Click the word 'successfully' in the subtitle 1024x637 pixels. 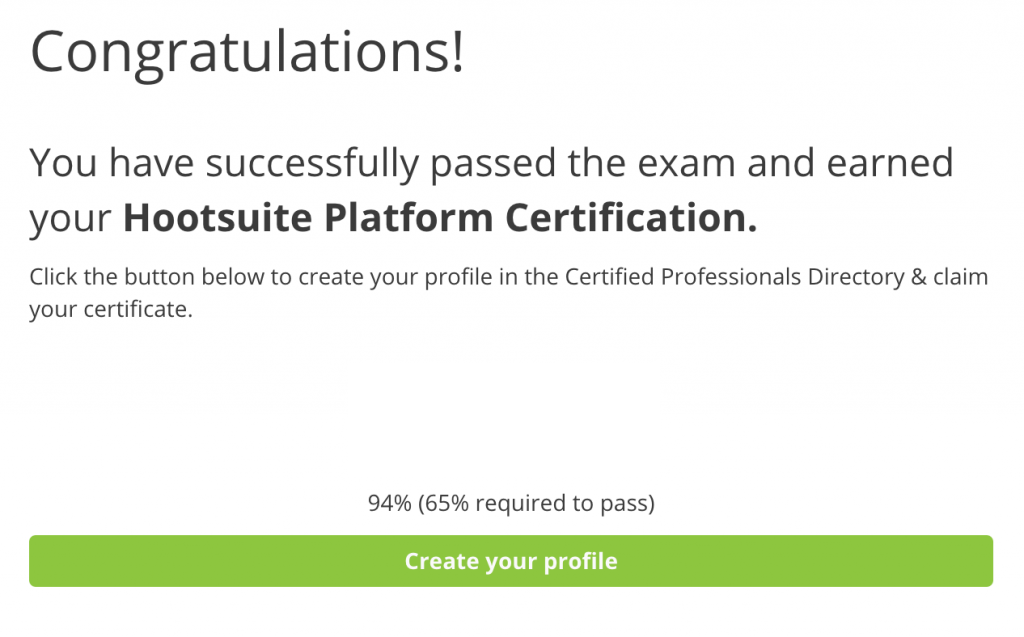click(312, 163)
